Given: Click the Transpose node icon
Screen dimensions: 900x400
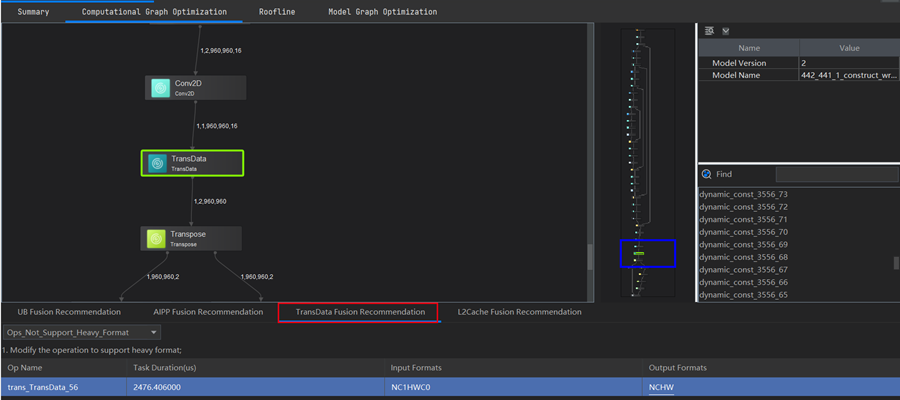Looking at the screenshot, I should pyautogui.click(x=156, y=238).
